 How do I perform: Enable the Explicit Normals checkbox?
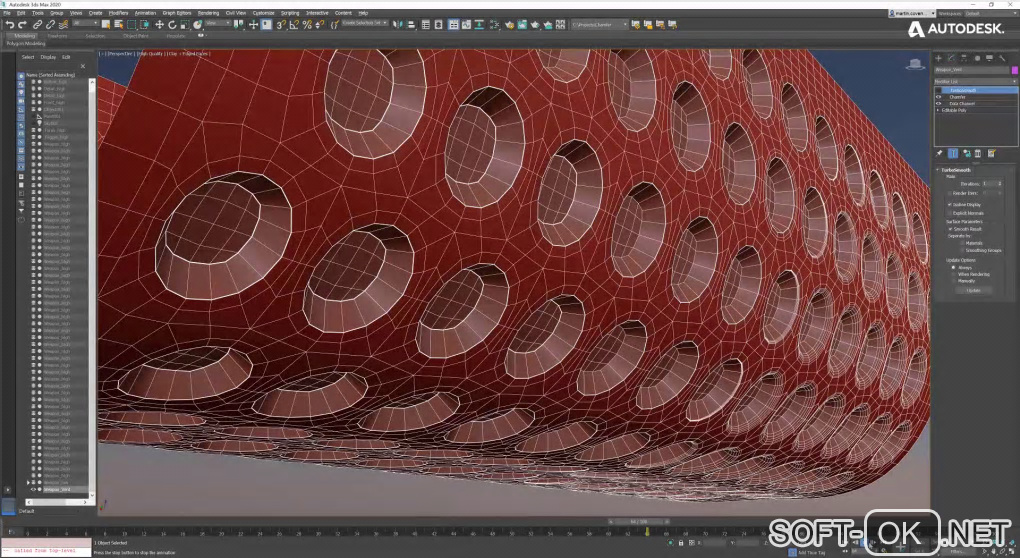(950, 213)
